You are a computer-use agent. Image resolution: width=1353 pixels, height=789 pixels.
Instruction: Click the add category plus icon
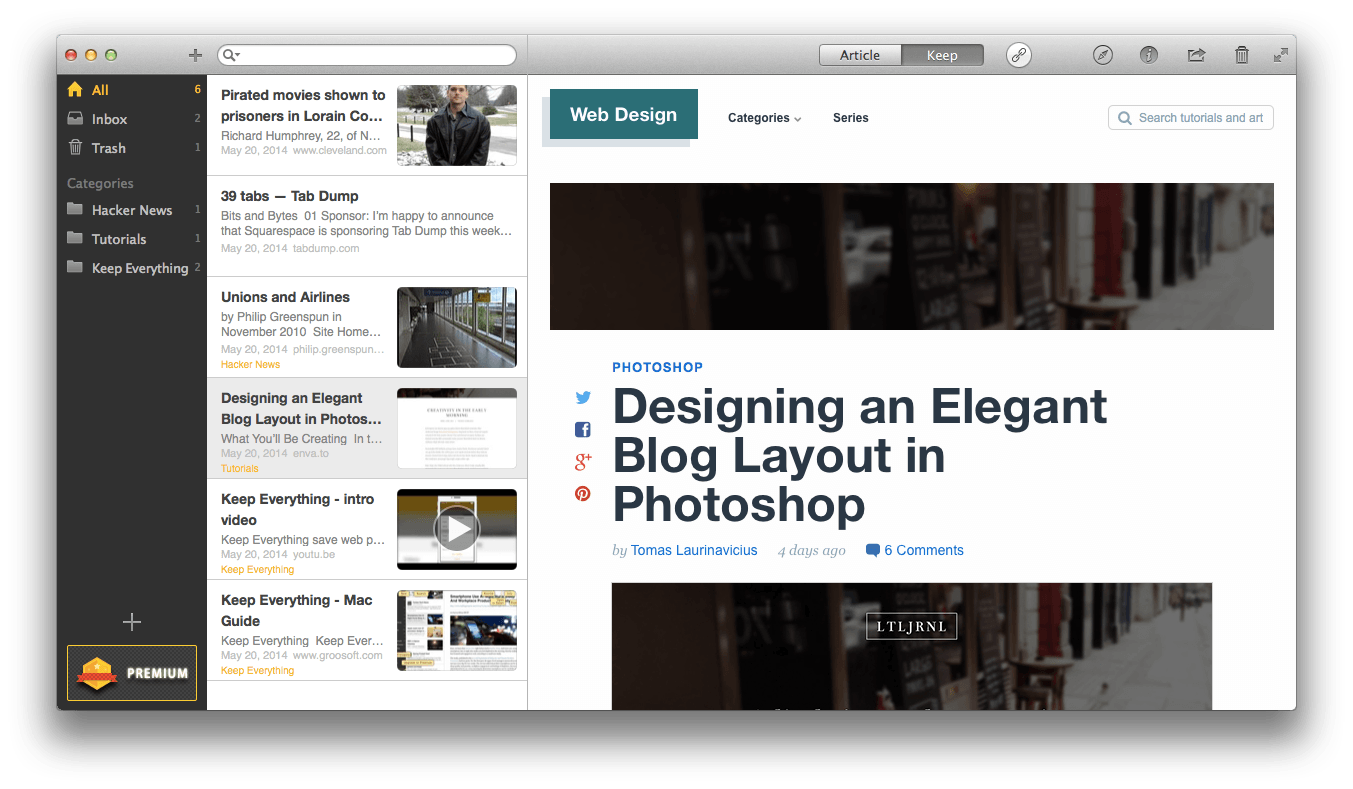coord(132,622)
